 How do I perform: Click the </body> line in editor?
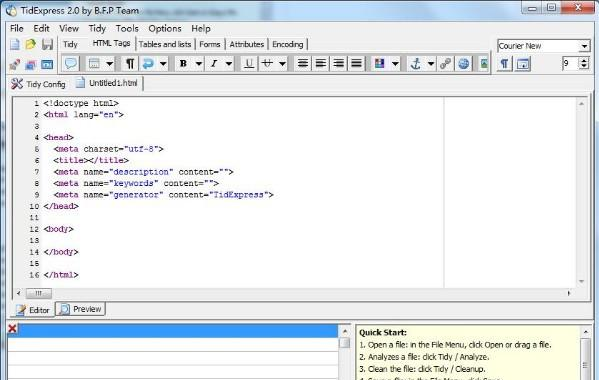[61, 252]
